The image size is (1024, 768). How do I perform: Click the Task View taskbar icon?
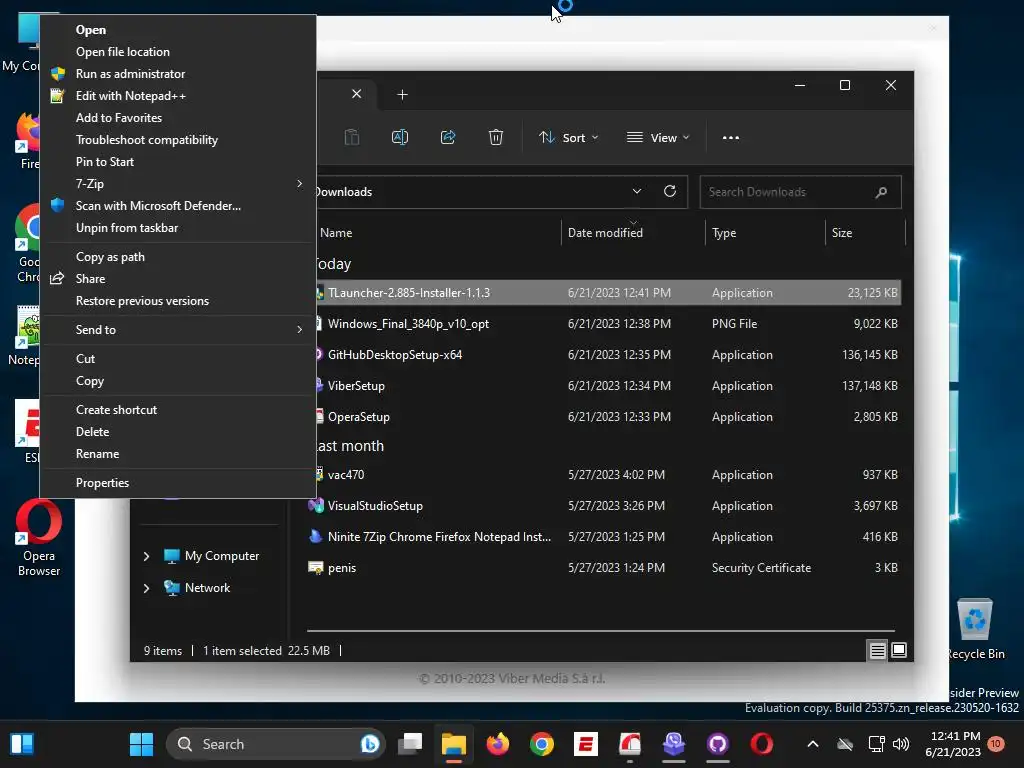[x=410, y=744]
